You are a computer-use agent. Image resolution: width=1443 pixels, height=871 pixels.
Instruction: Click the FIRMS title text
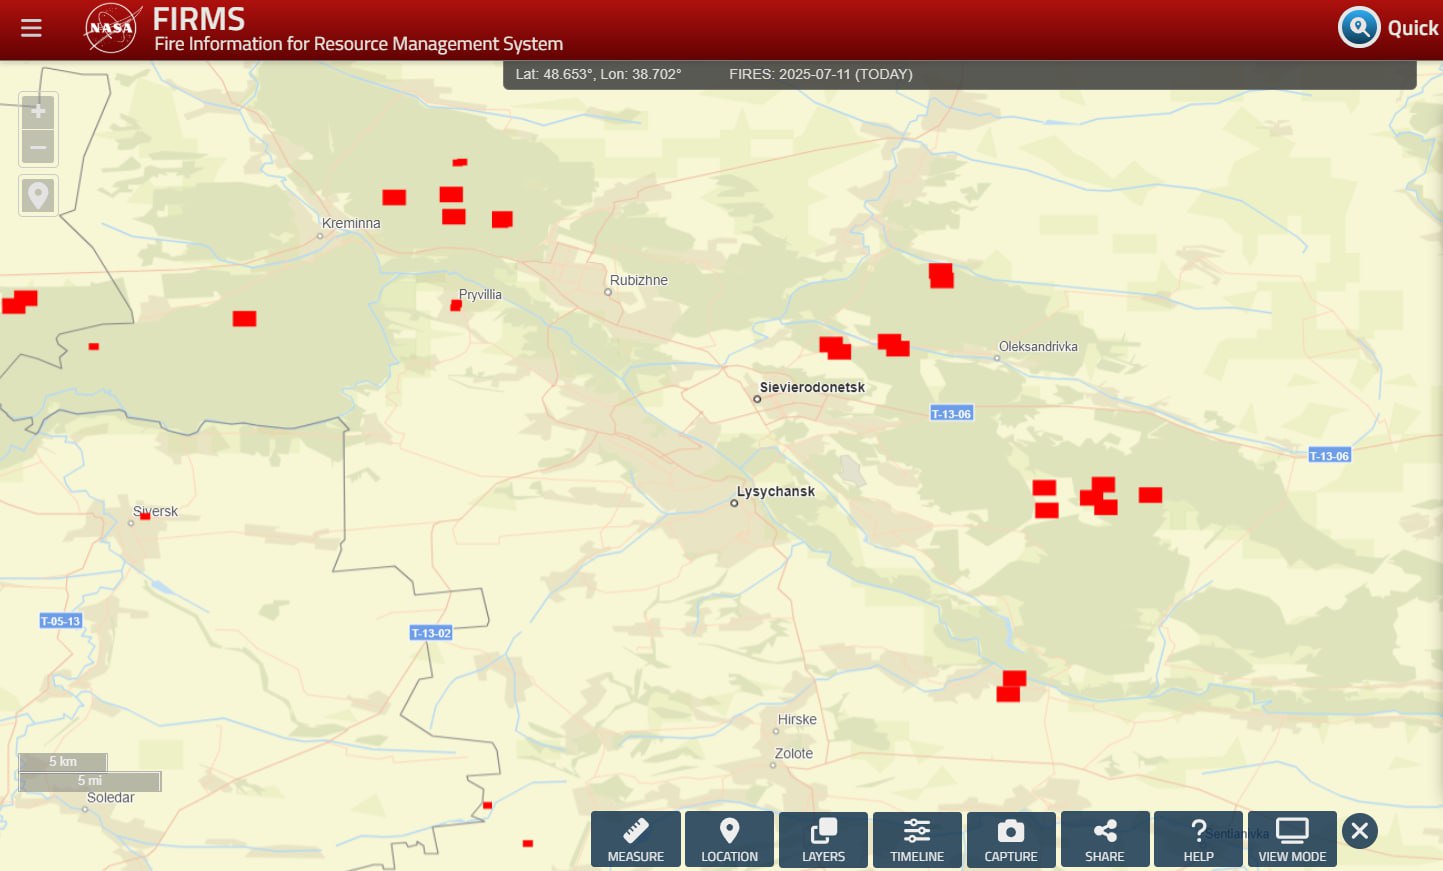[x=198, y=19]
